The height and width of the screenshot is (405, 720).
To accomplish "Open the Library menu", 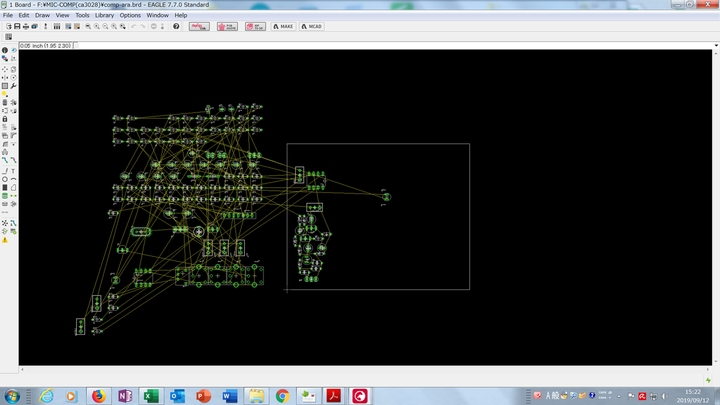I will pyautogui.click(x=104, y=16).
